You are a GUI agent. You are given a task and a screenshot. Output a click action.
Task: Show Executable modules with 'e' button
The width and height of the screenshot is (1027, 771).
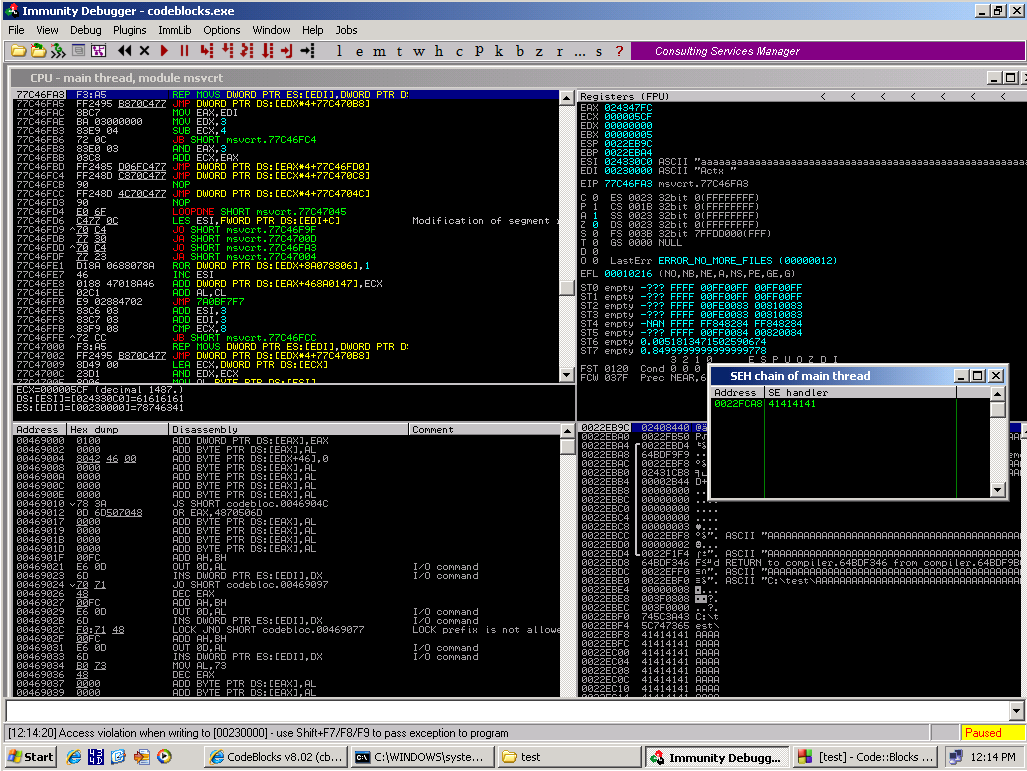[x=360, y=51]
